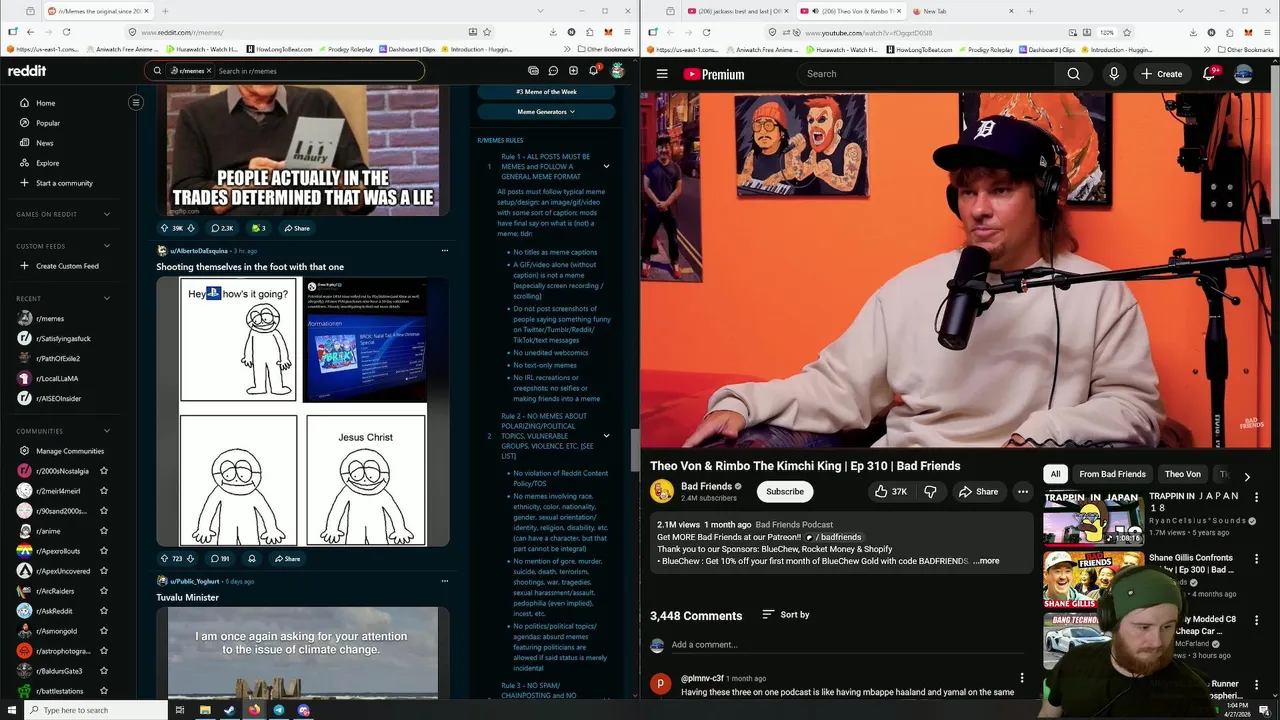Image resolution: width=1280 pixels, height=720 pixels.
Task: Click #3 Meme of the Week button
Action: click(x=546, y=91)
